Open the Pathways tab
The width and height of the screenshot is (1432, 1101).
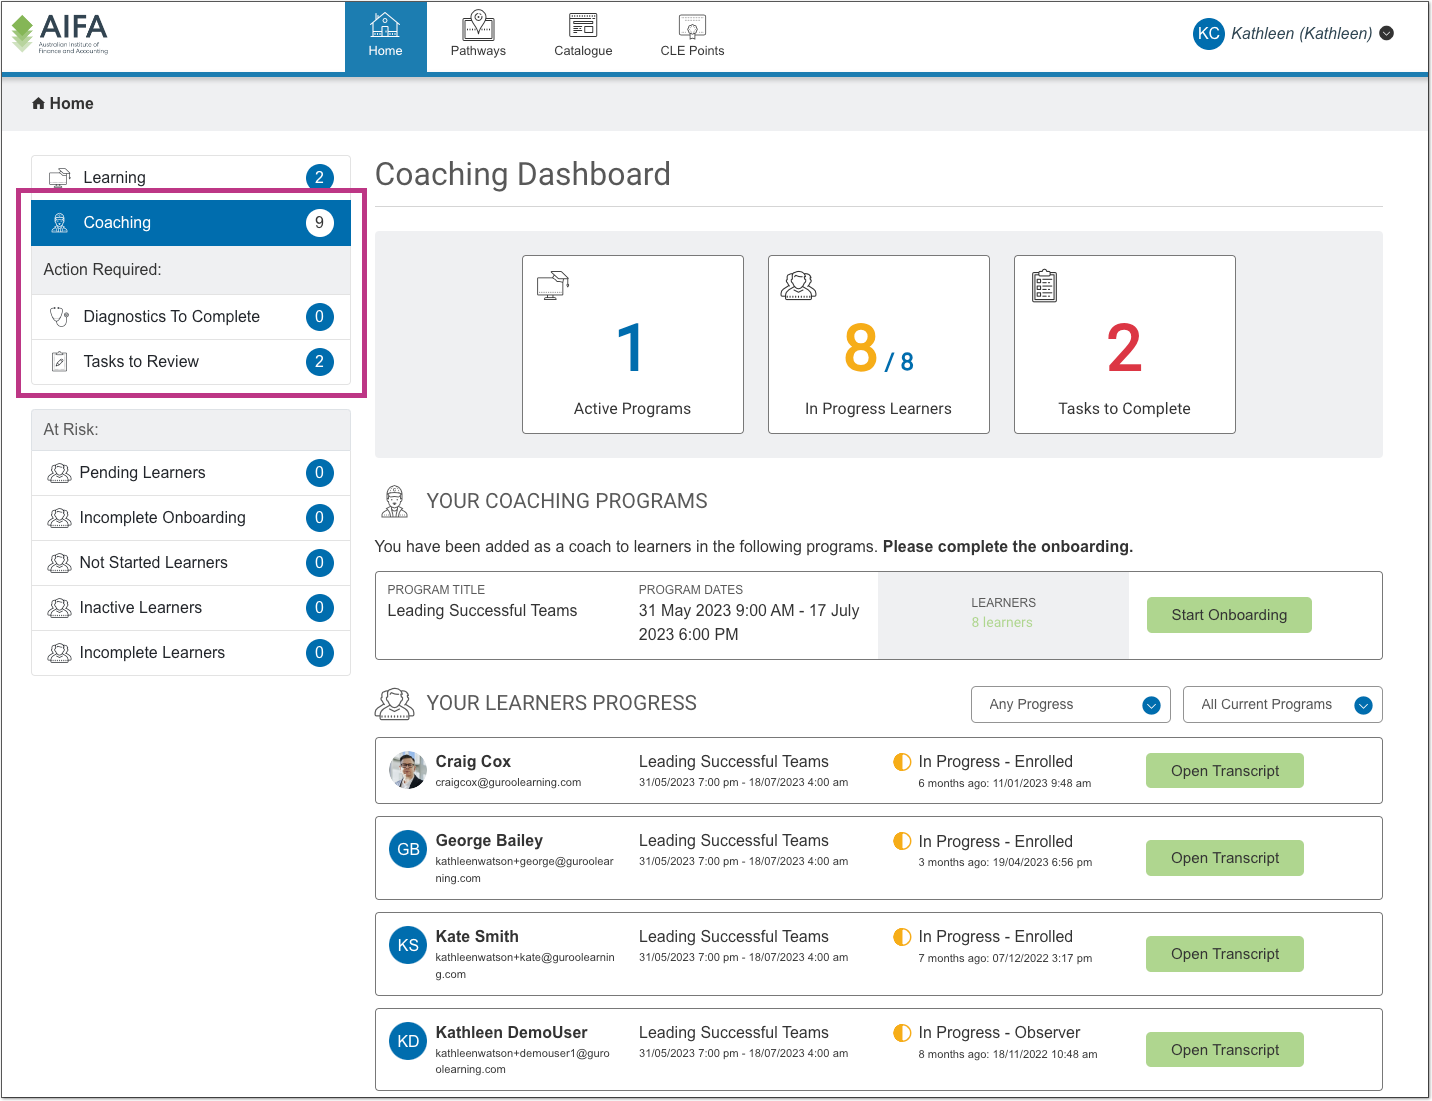pyautogui.click(x=478, y=36)
